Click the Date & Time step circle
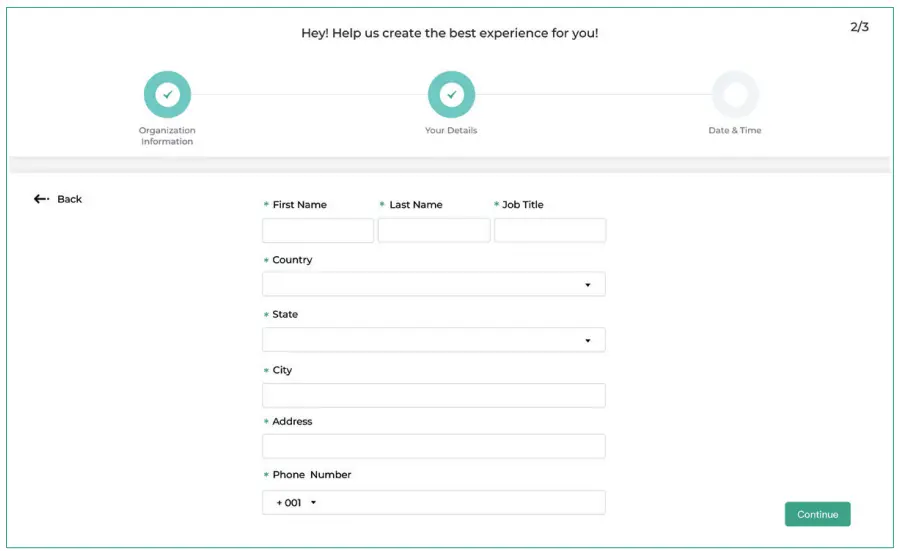The width and height of the screenshot is (900, 551). (735, 95)
